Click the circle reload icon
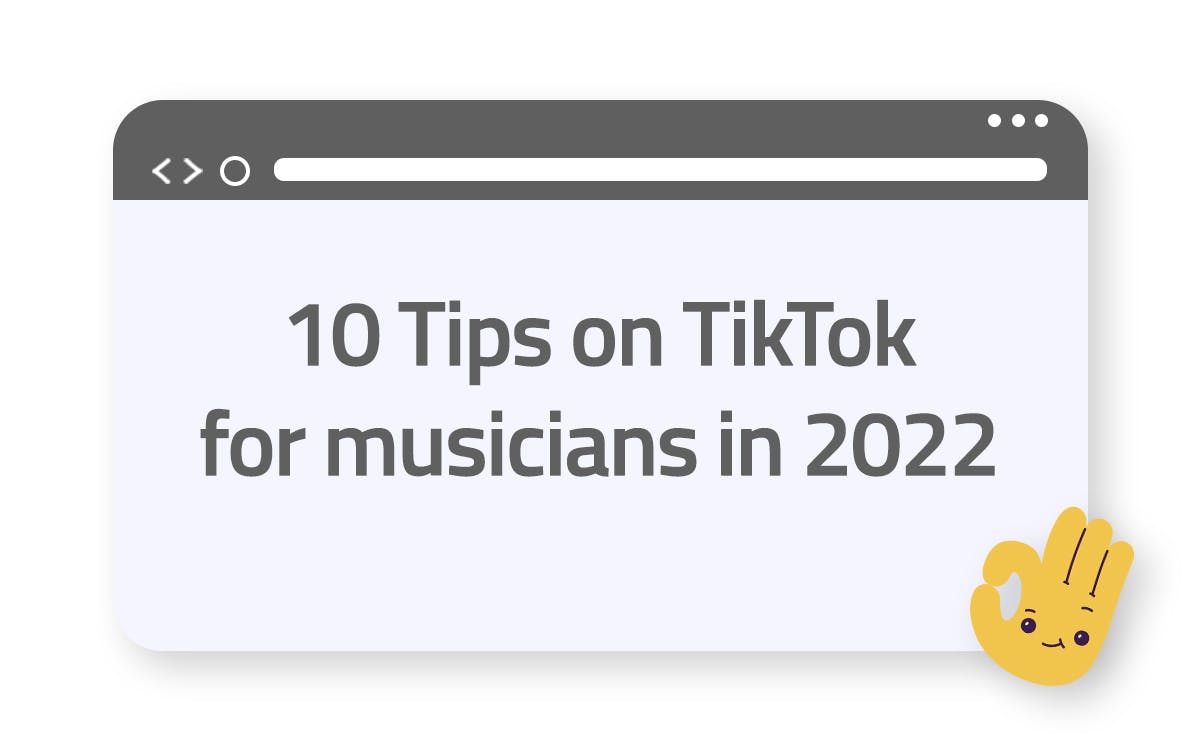Viewport: 1200px width, 750px height. pos(234,171)
